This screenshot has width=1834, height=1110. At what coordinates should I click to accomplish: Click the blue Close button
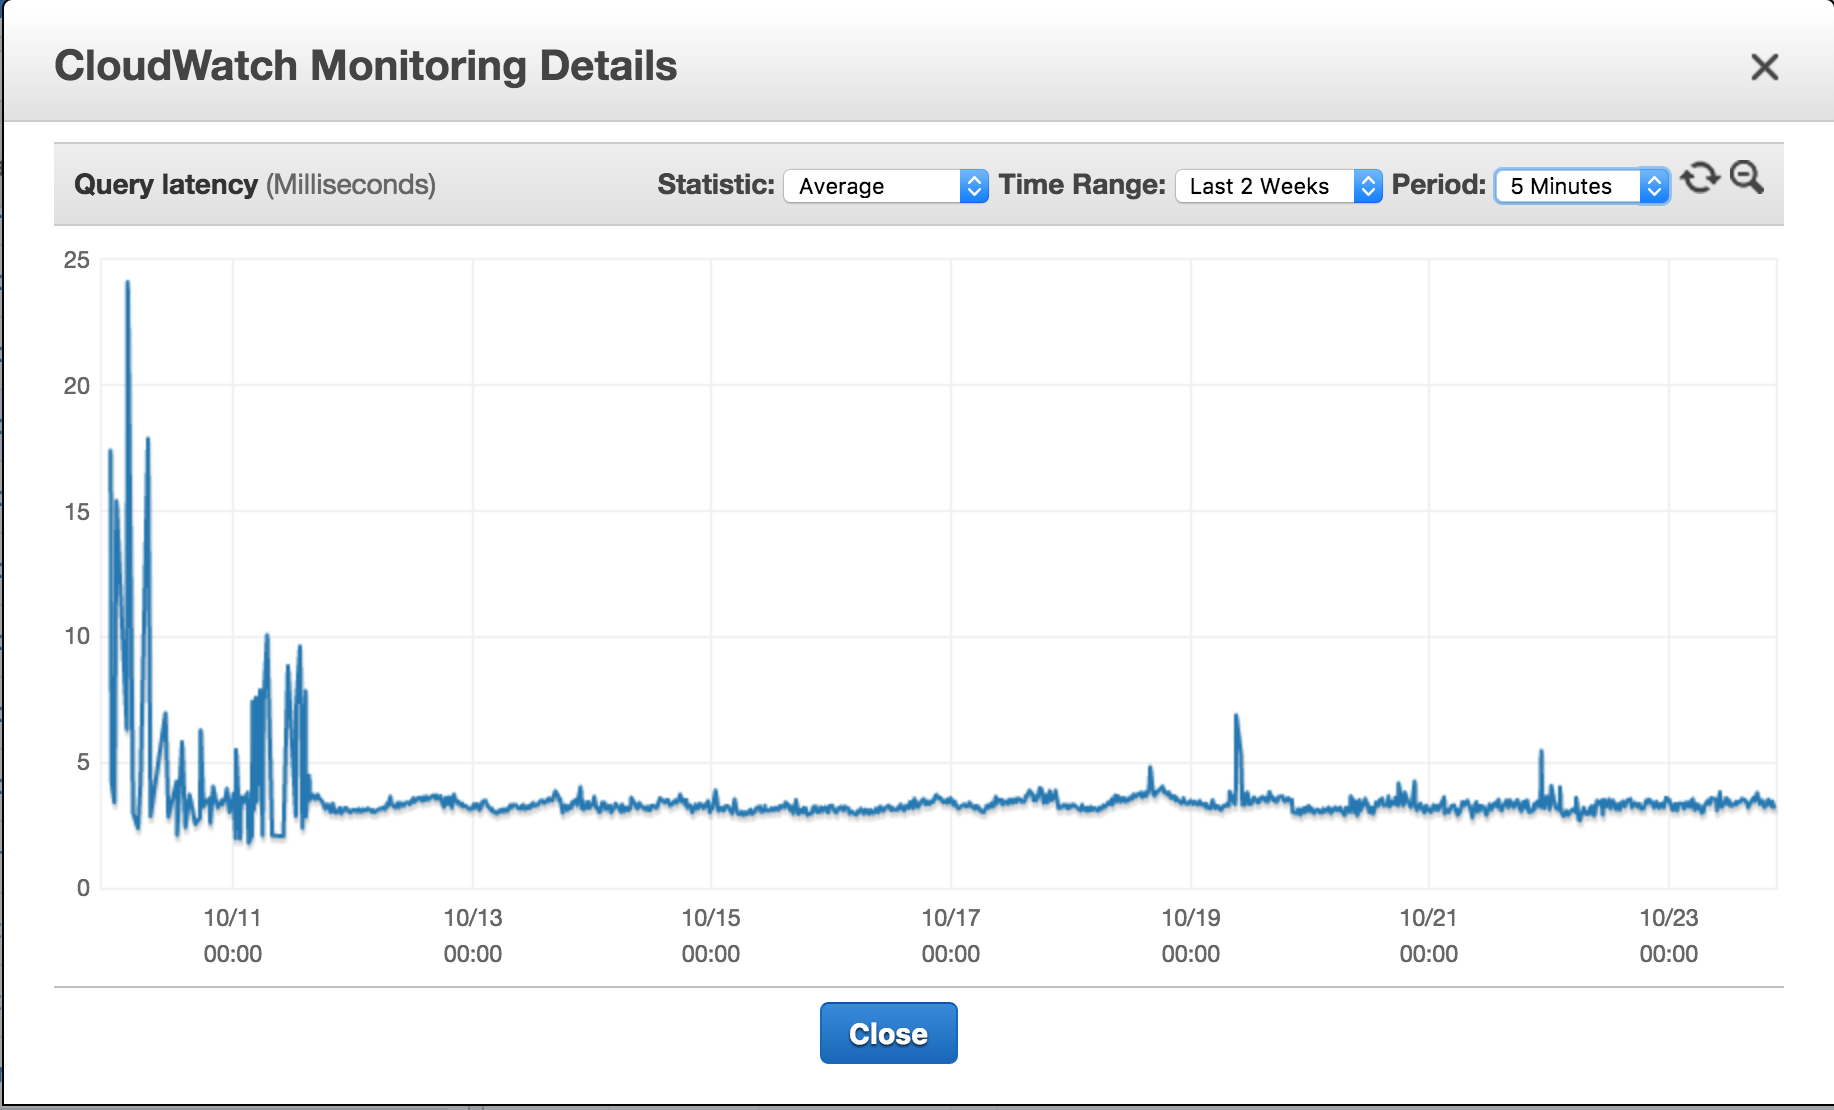888,1033
